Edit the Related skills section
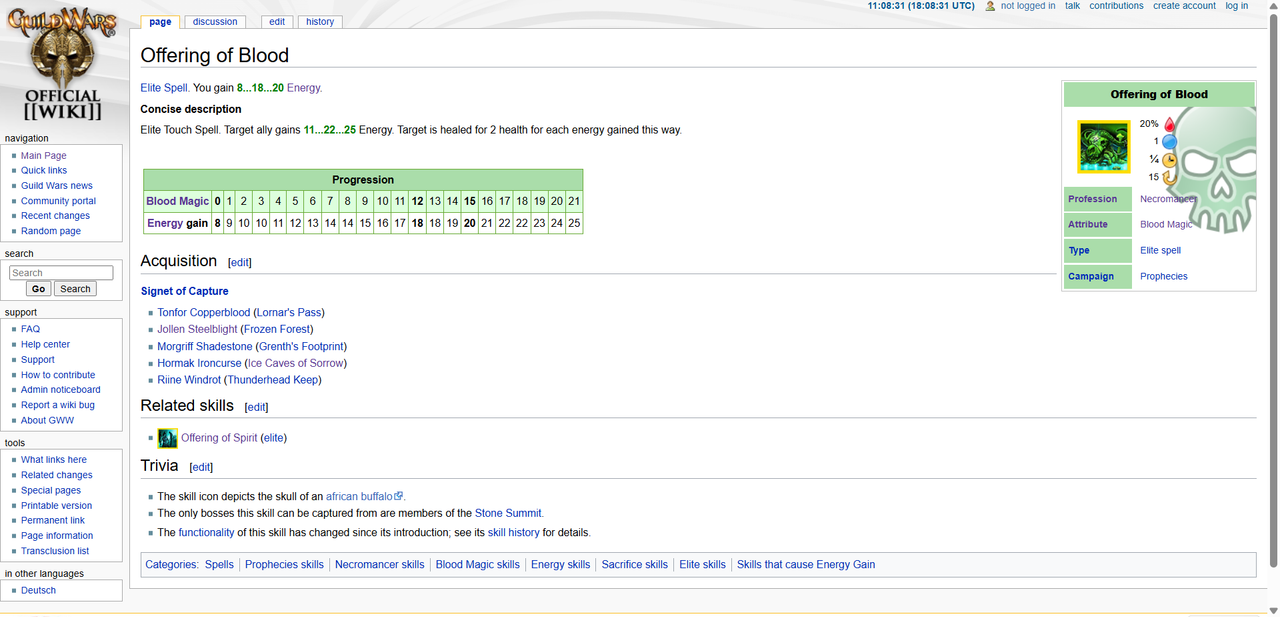1280x617 pixels. point(257,408)
